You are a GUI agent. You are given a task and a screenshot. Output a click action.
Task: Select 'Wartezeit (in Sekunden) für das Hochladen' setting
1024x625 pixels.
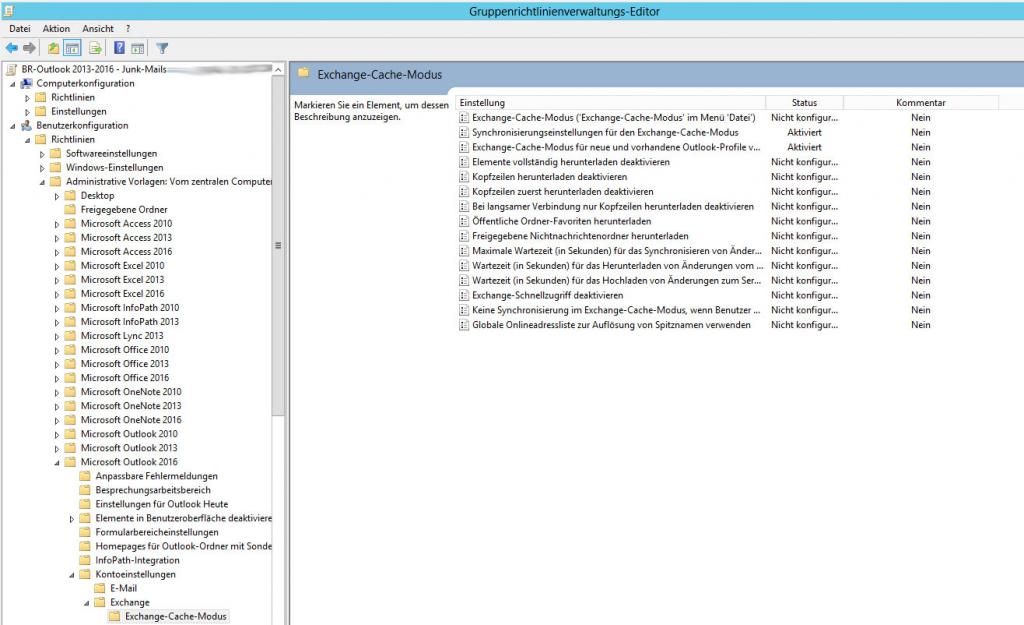pyautogui.click(x=616, y=280)
